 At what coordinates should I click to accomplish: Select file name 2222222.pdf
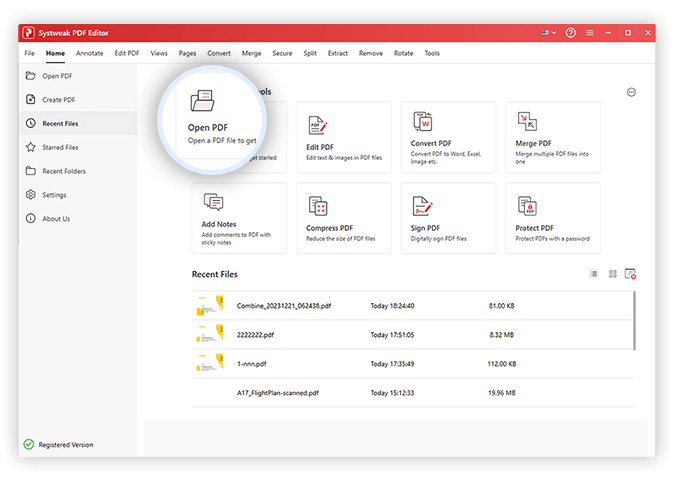(255, 335)
